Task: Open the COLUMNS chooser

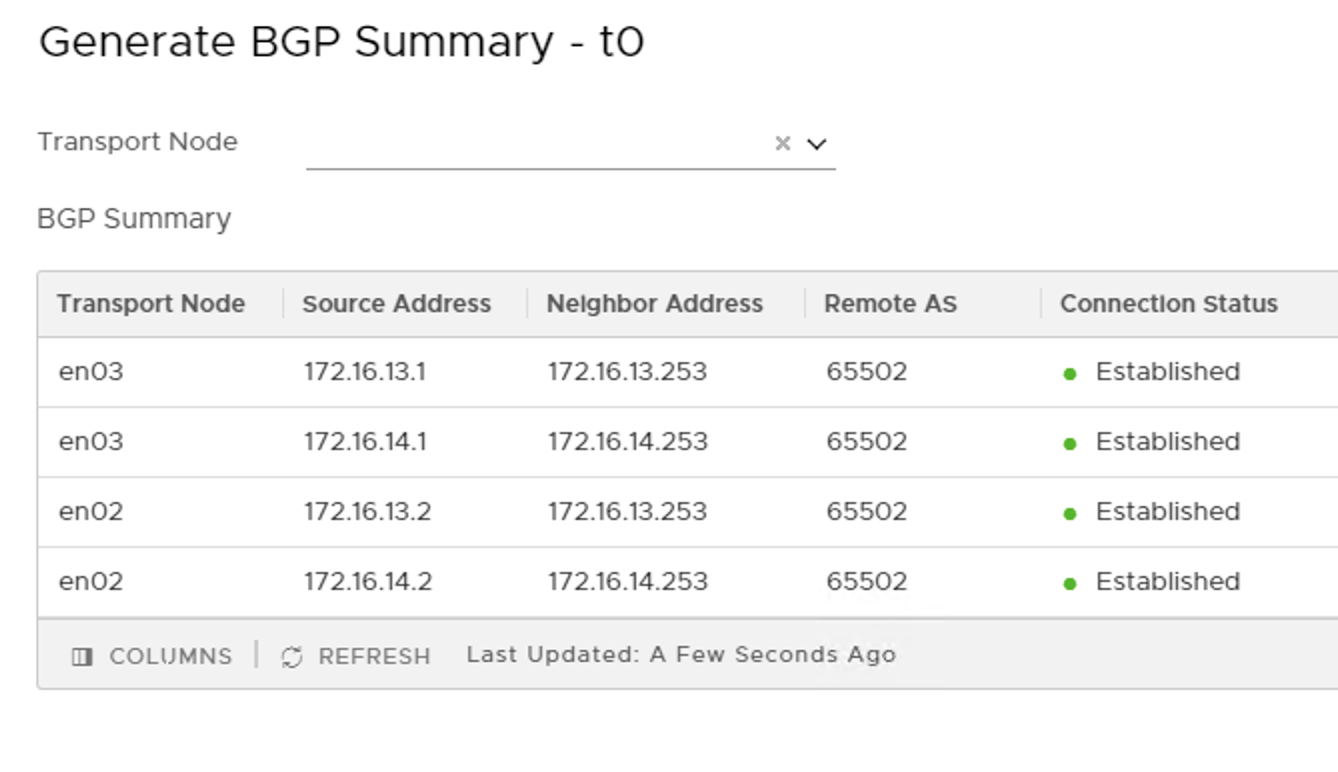Action: (169, 657)
